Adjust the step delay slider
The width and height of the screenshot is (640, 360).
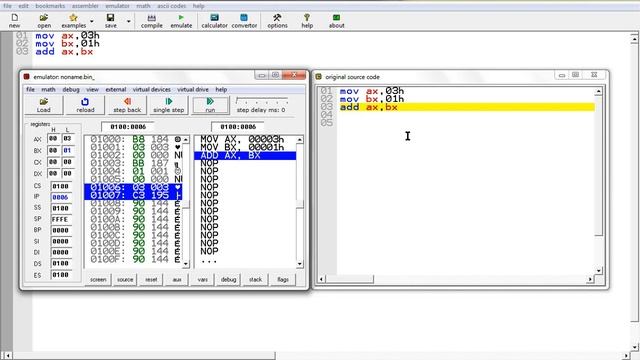coord(262,101)
